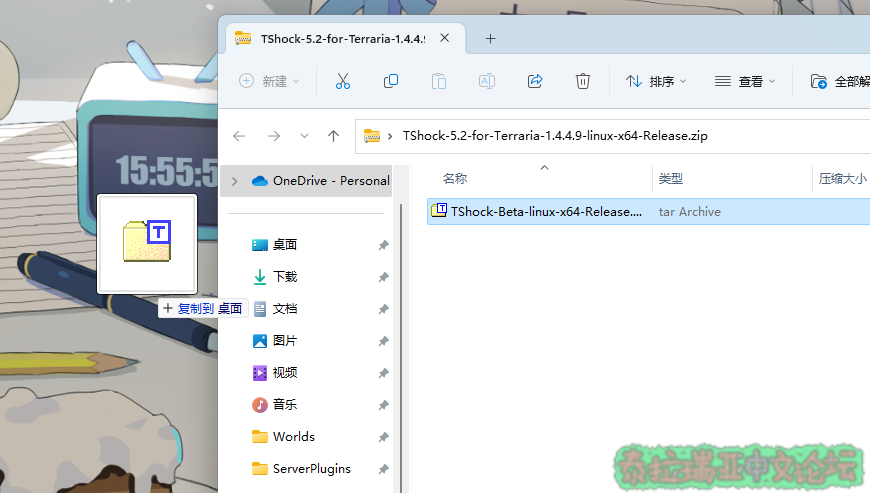Open 视频 (Videos) in the sidebar
This screenshot has width=870, height=493.
pyautogui.click(x=285, y=373)
